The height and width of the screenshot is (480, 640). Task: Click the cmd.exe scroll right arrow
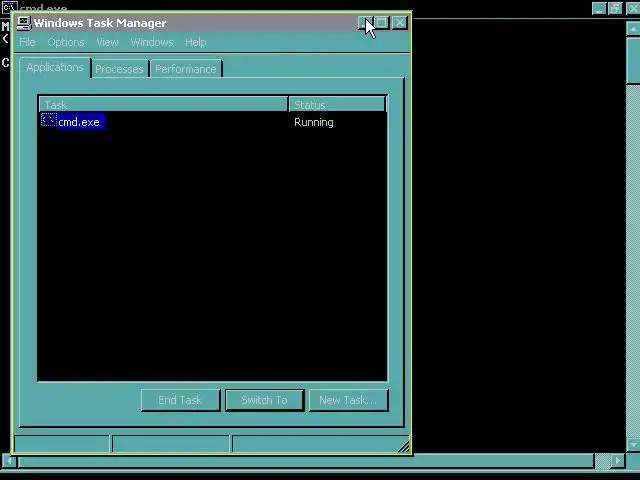click(x=618, y=461)
